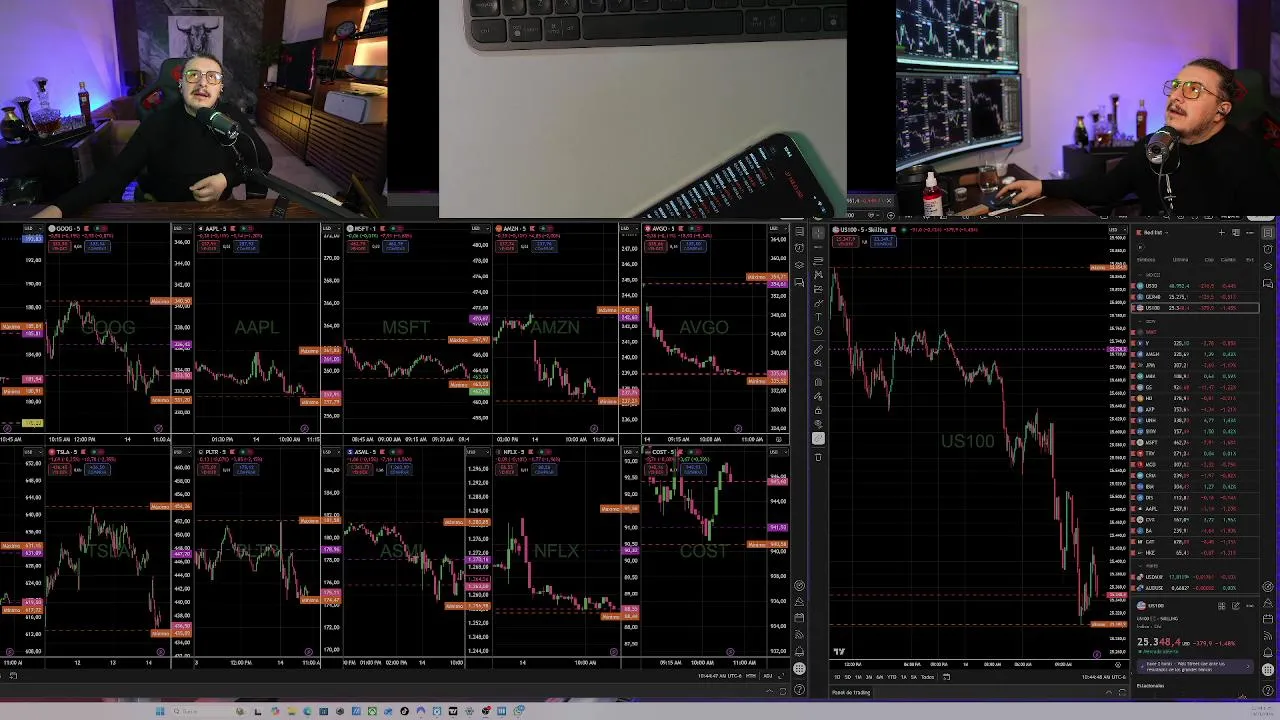Click the GOOG chart symbol title
The image size is (1280, 720).
click(x=70, y=229)
